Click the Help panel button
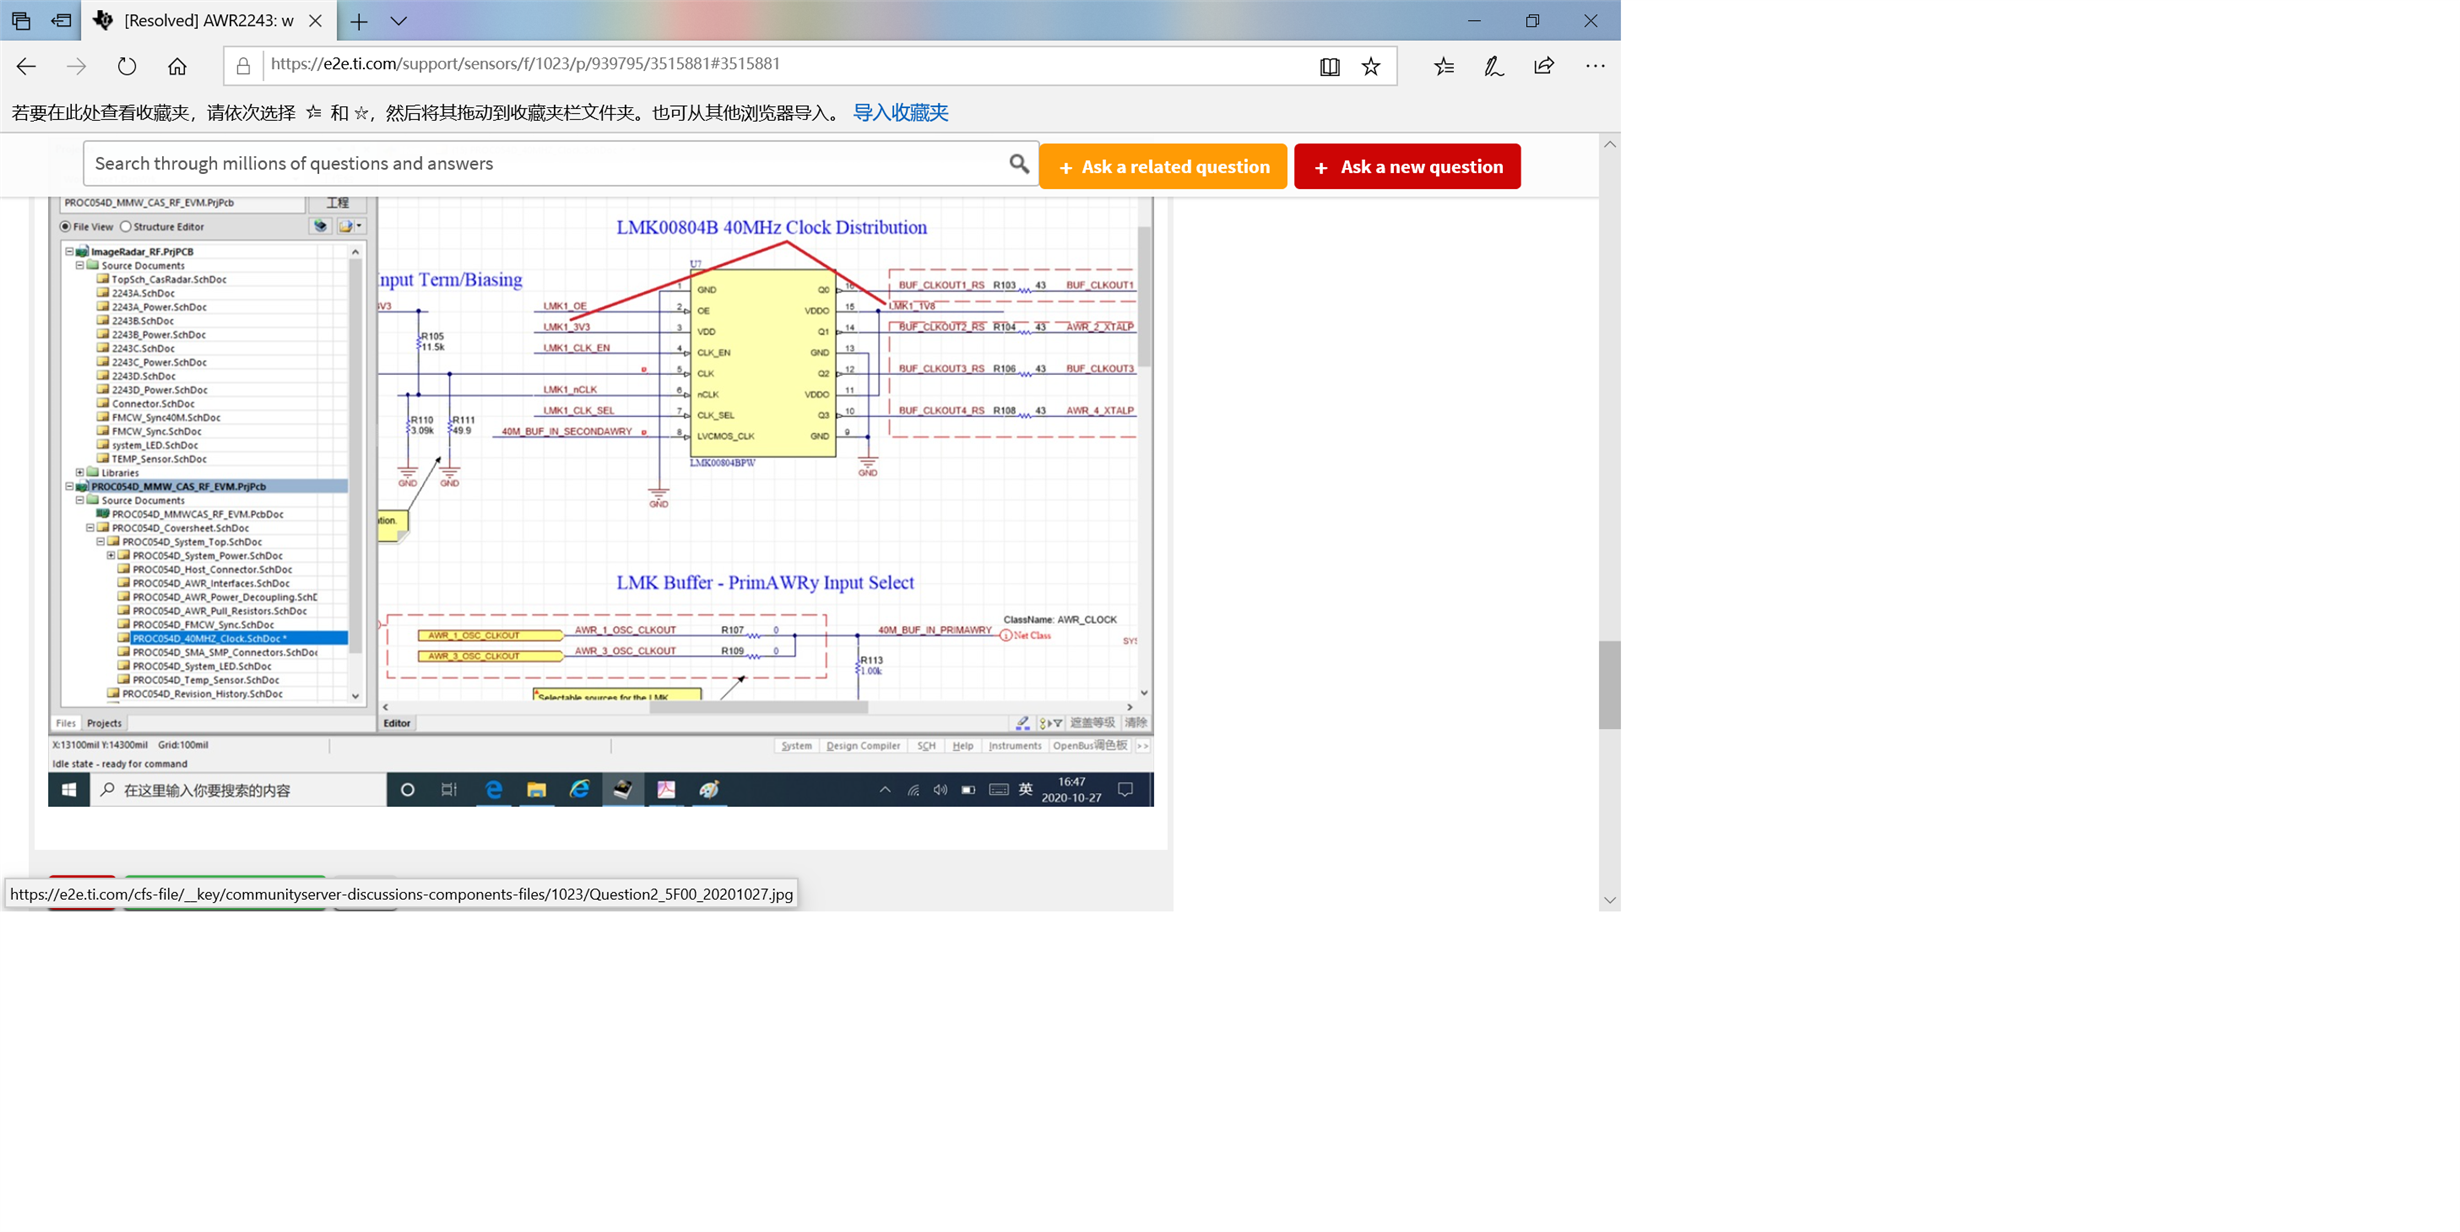 963,745
